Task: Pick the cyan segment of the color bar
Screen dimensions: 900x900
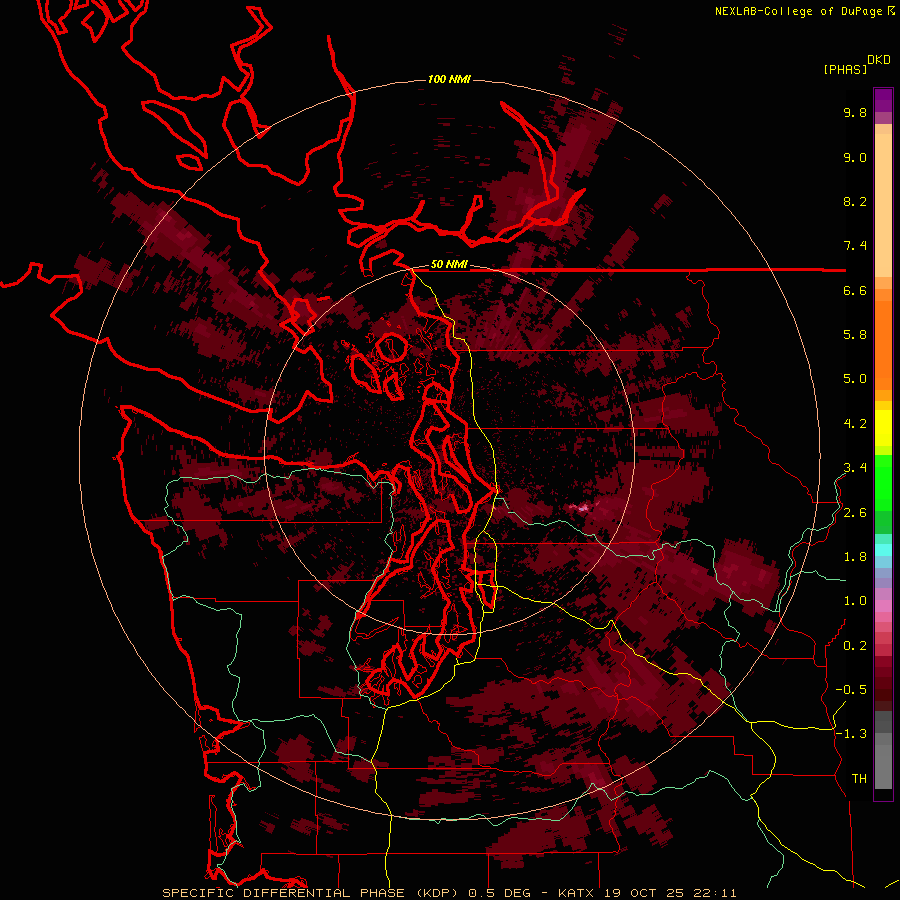Action: (x=883, y=550)
